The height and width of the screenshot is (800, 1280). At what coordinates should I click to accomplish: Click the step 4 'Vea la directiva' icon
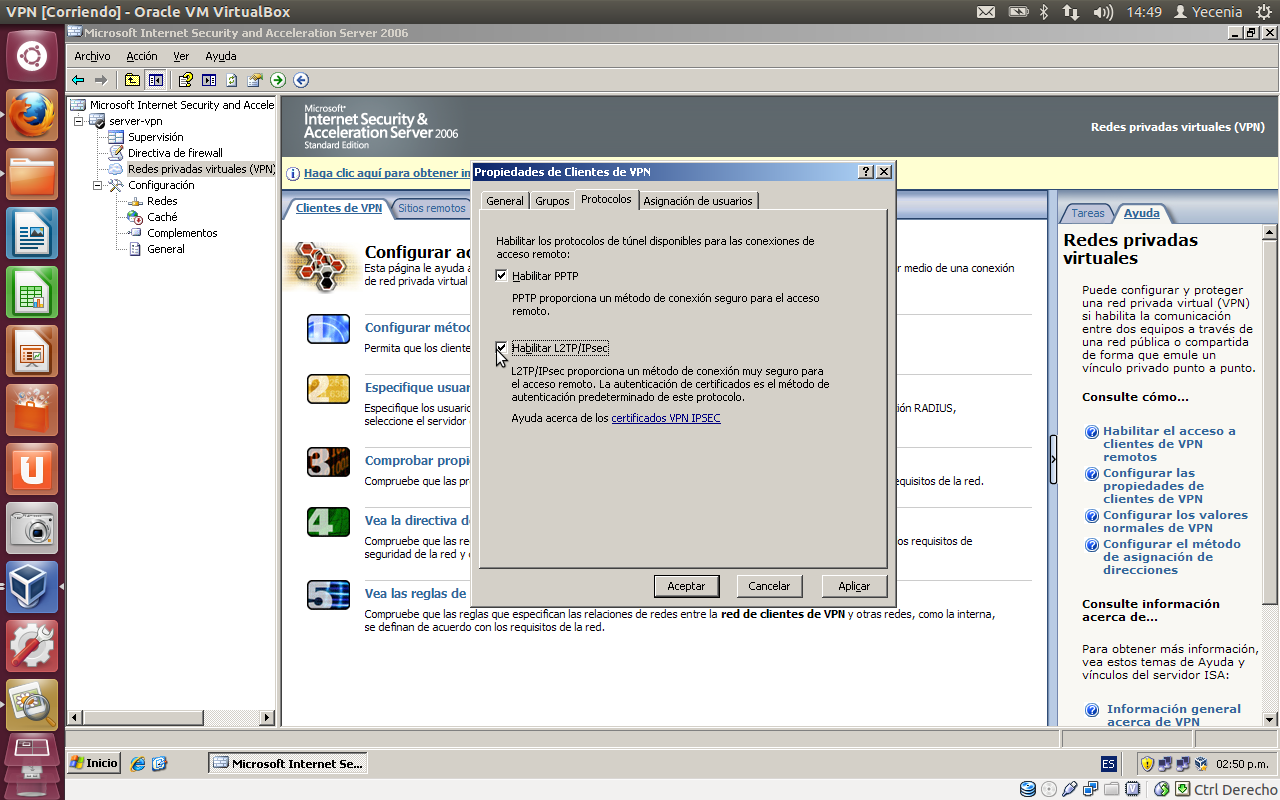(x=328, y=522)
